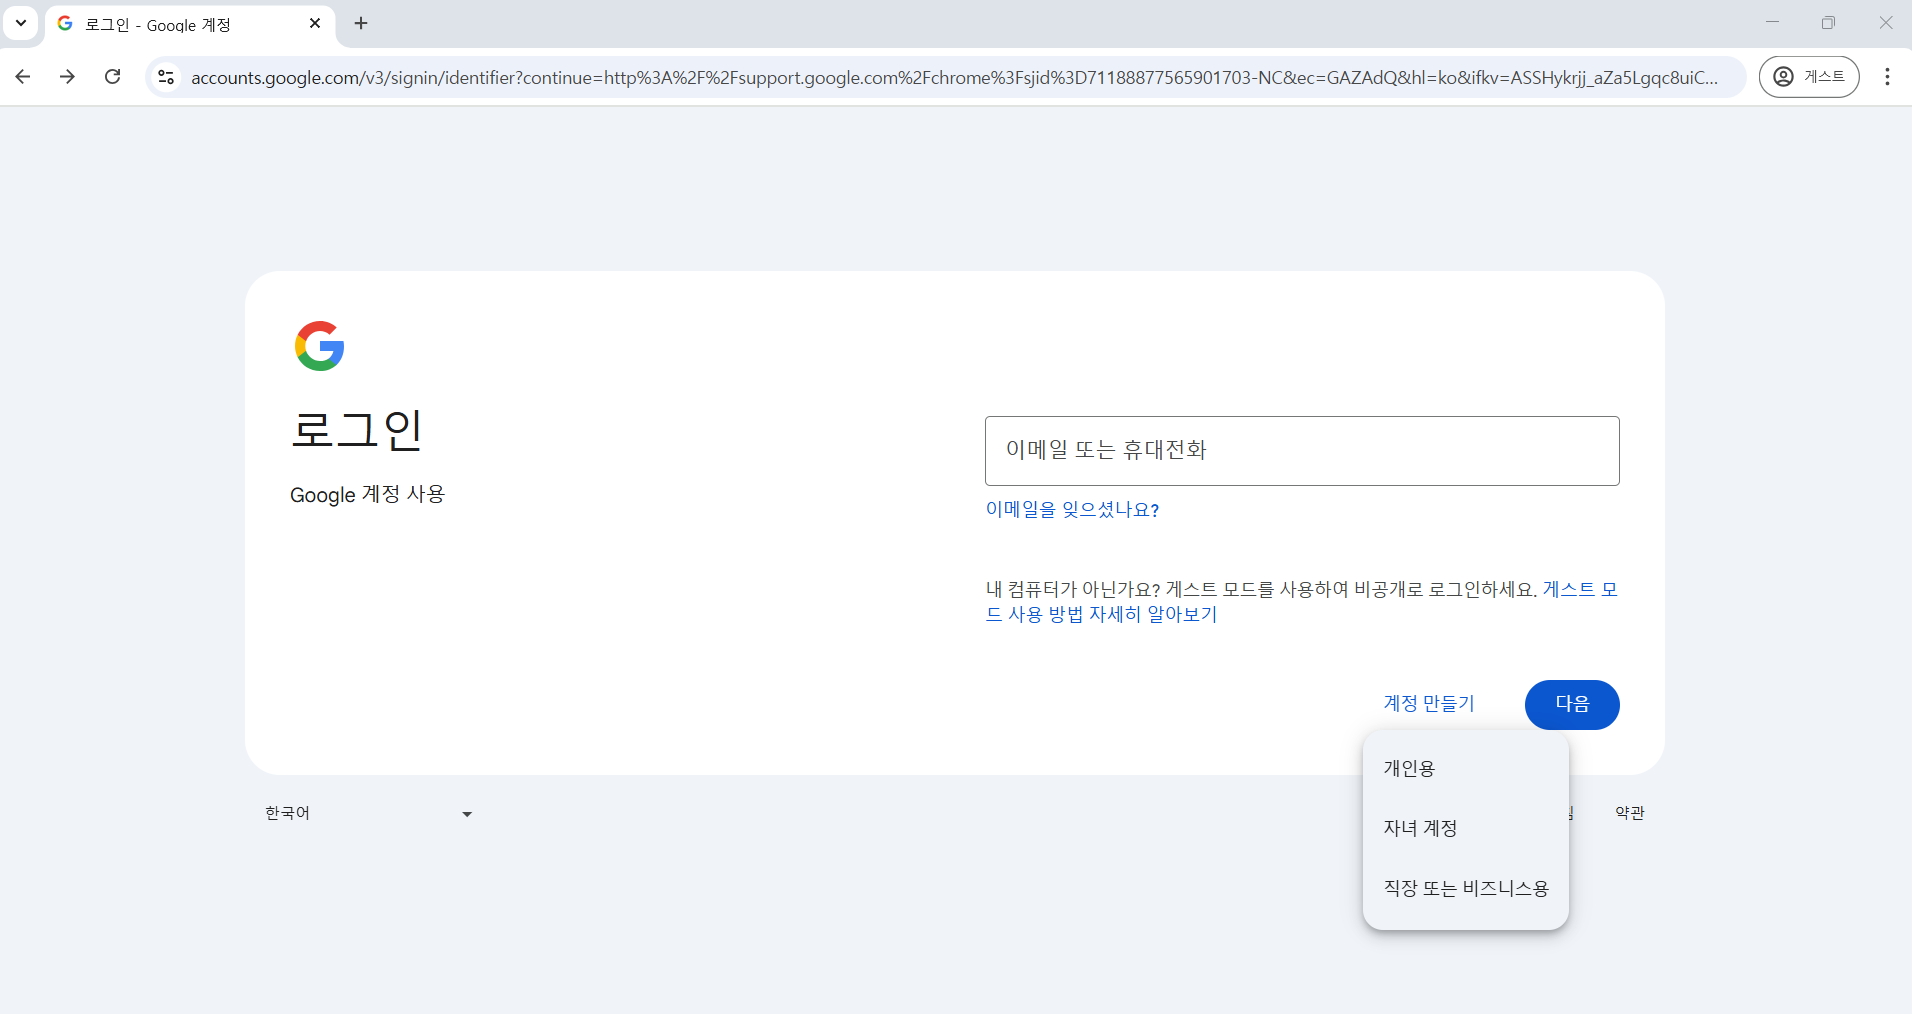Click the 게스트 profile icon
The height and width of the screenshot is (1014, 1912).
click(1810, 76)
